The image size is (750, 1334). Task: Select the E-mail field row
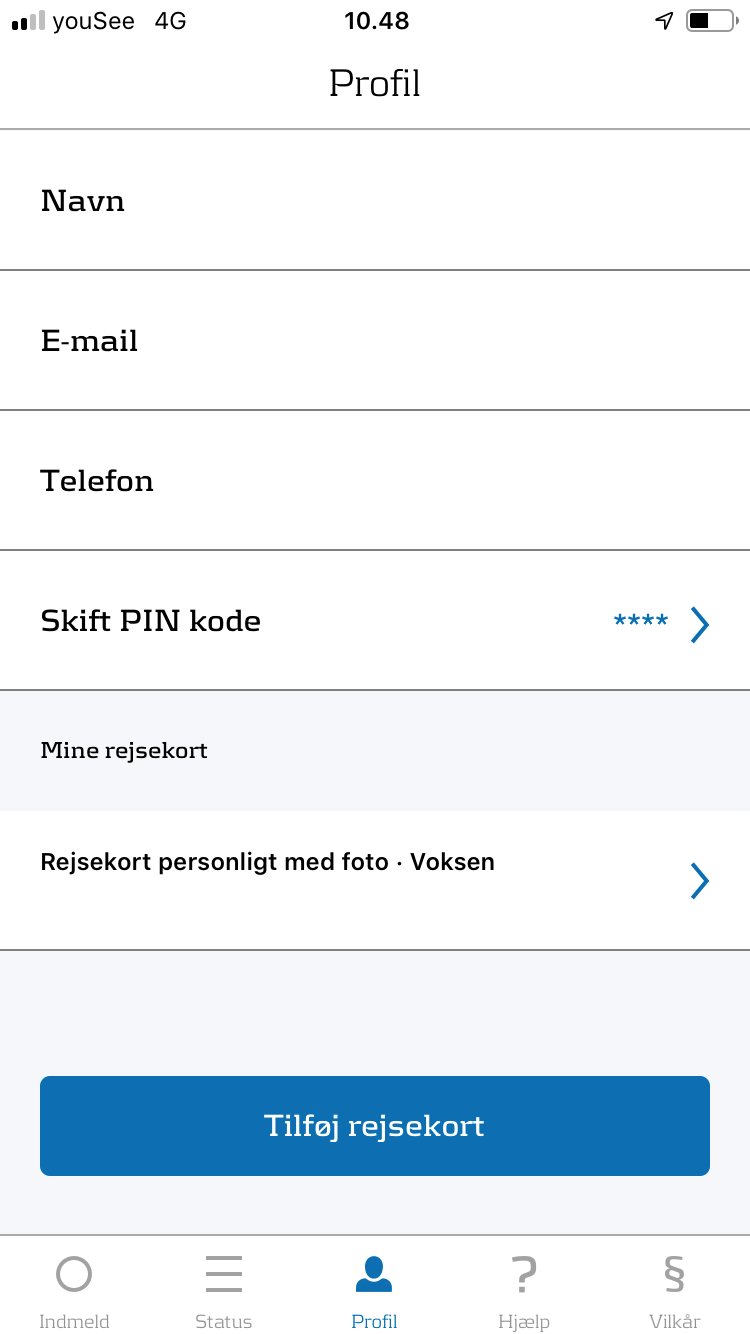[375, 341]
